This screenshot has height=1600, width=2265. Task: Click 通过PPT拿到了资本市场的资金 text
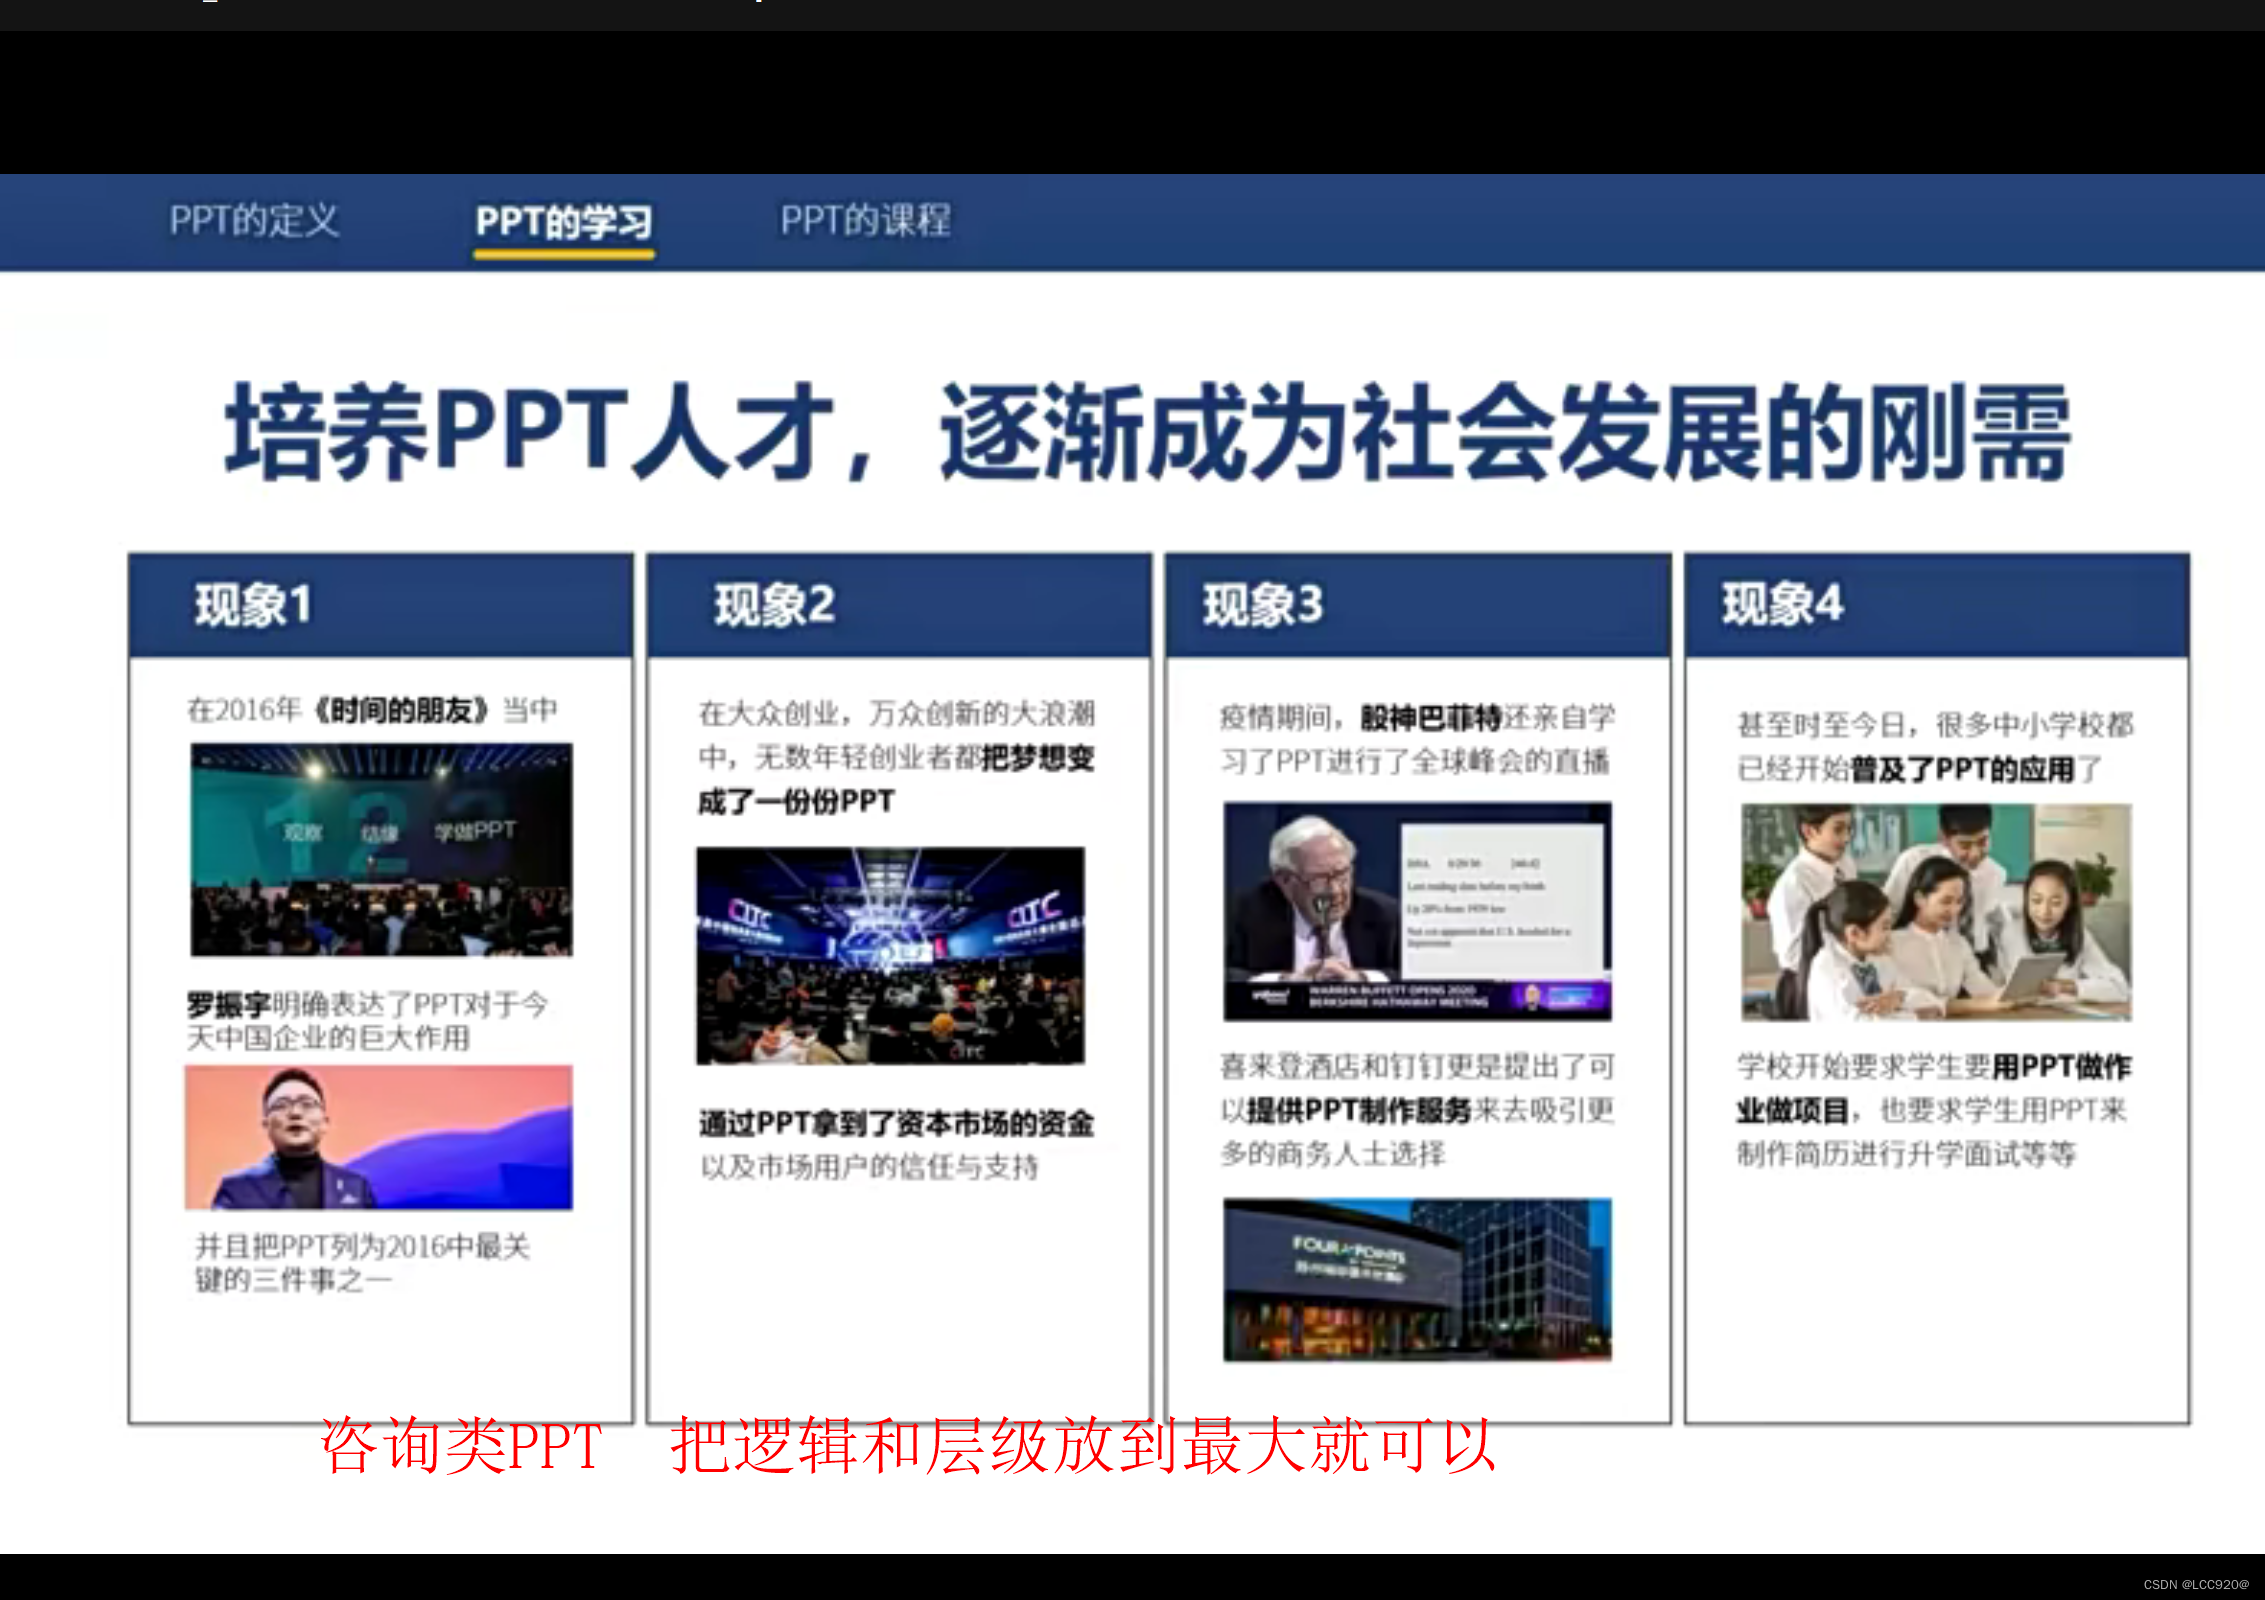point(896,1123)
